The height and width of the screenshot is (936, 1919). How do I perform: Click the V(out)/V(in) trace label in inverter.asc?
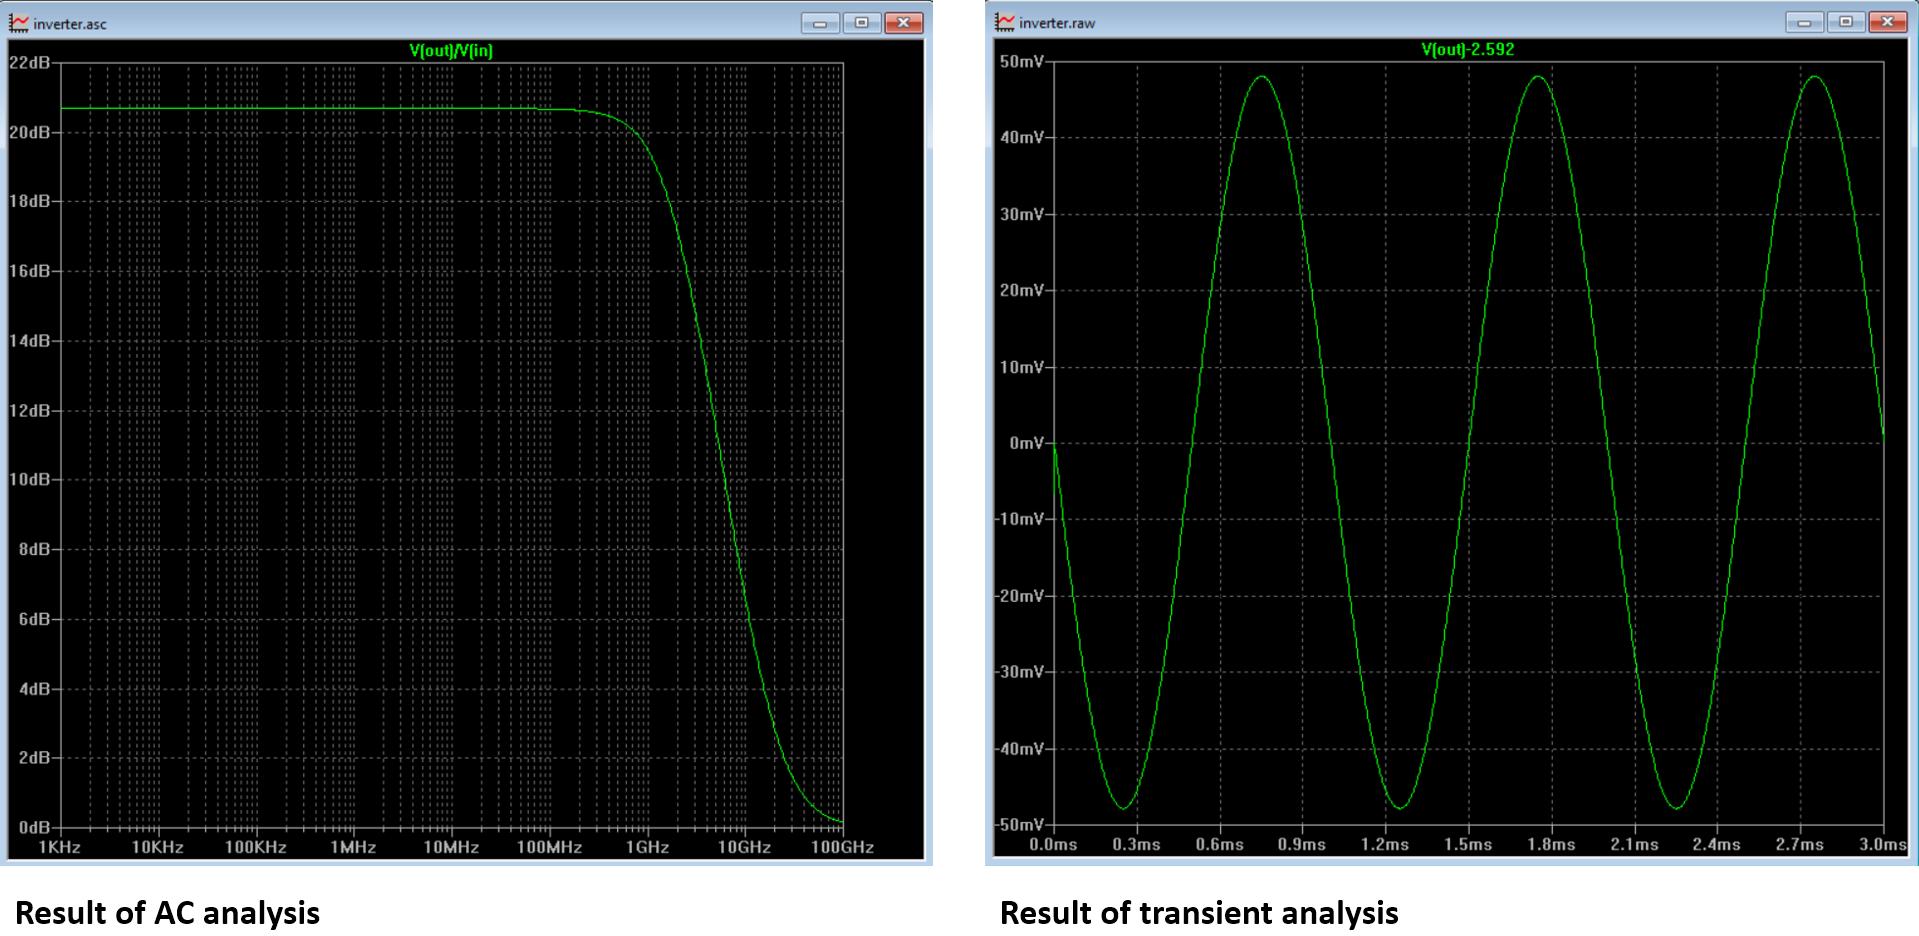tap(451, 50)
